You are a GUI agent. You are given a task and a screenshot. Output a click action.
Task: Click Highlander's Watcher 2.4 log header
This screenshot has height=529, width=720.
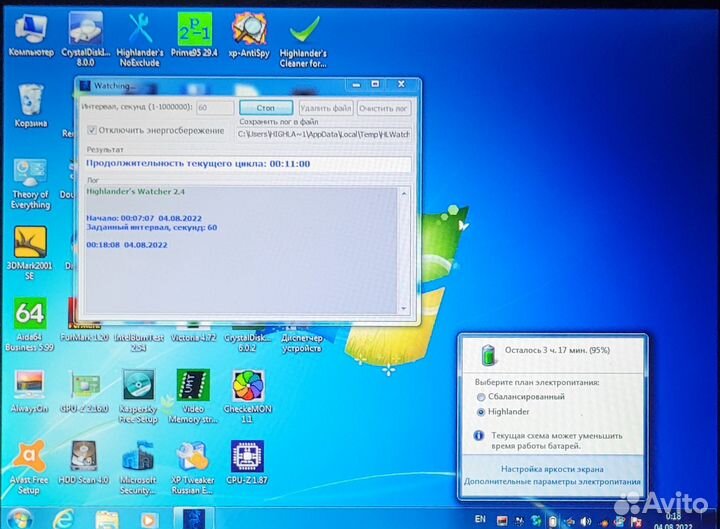(x=135, y=191)
